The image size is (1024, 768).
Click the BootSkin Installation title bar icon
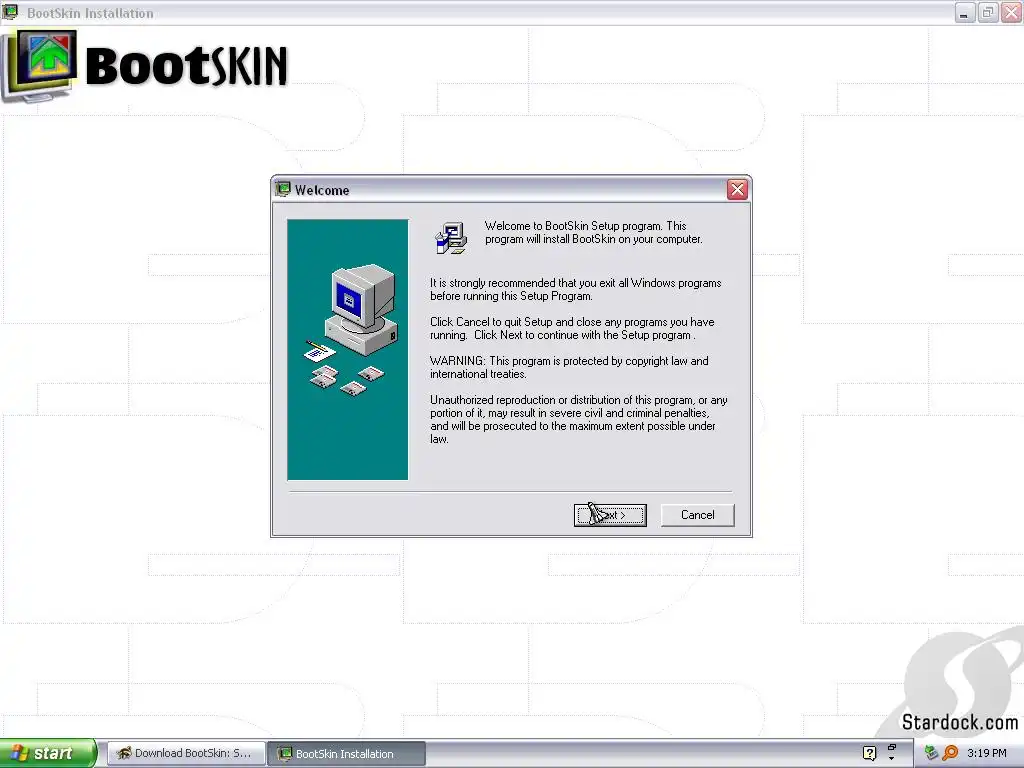[10, 12]
